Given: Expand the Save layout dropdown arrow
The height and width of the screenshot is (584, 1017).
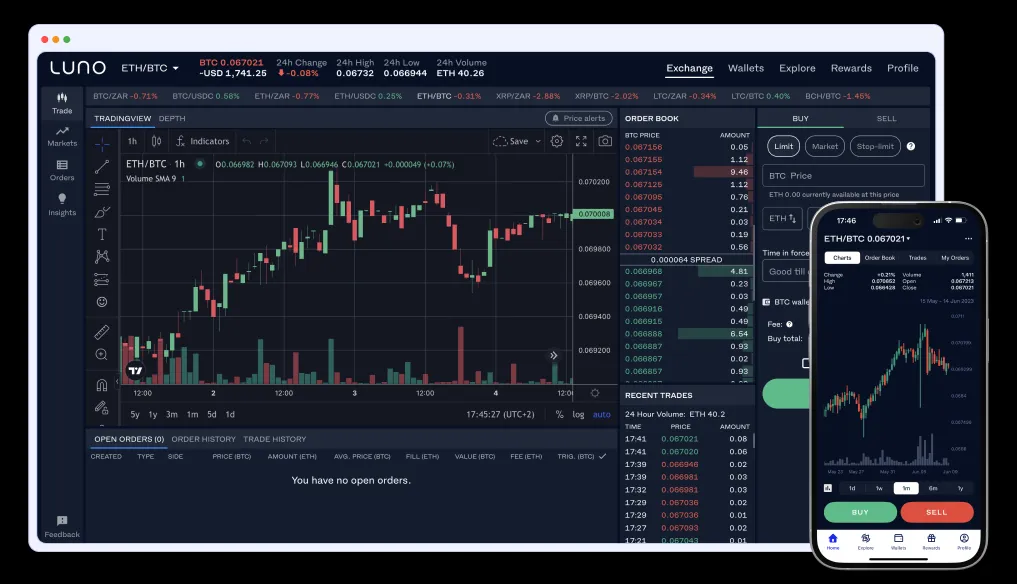Looking at the screenshot, I should pos(536,141).
